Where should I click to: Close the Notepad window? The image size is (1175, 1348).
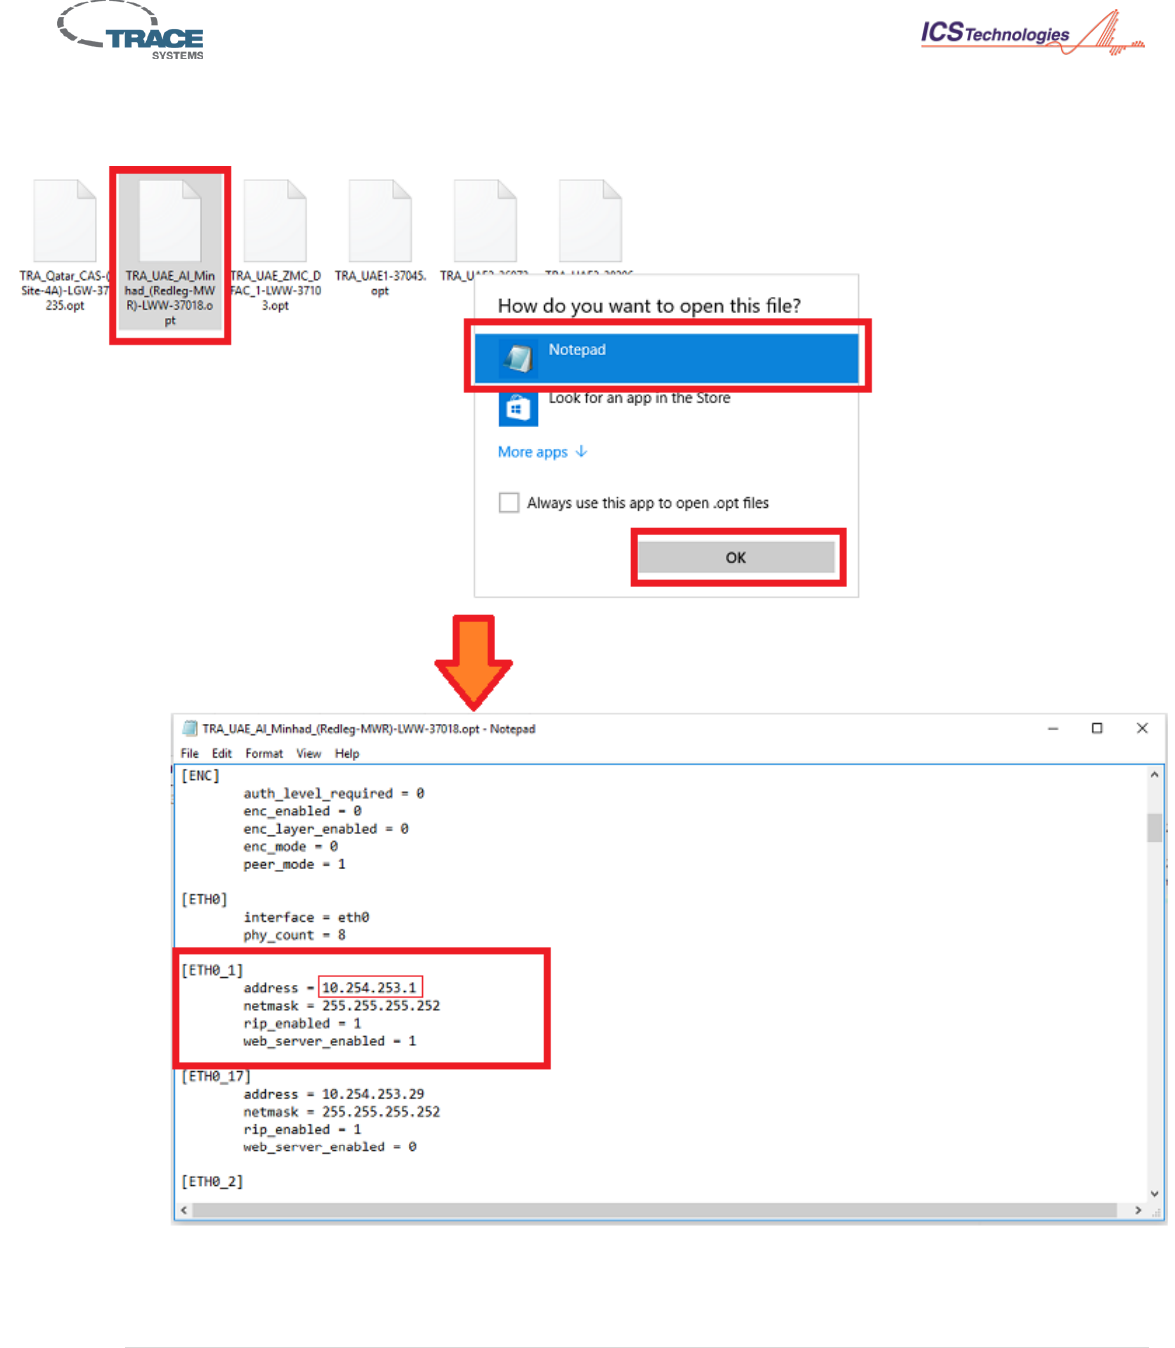(1142, 728)
